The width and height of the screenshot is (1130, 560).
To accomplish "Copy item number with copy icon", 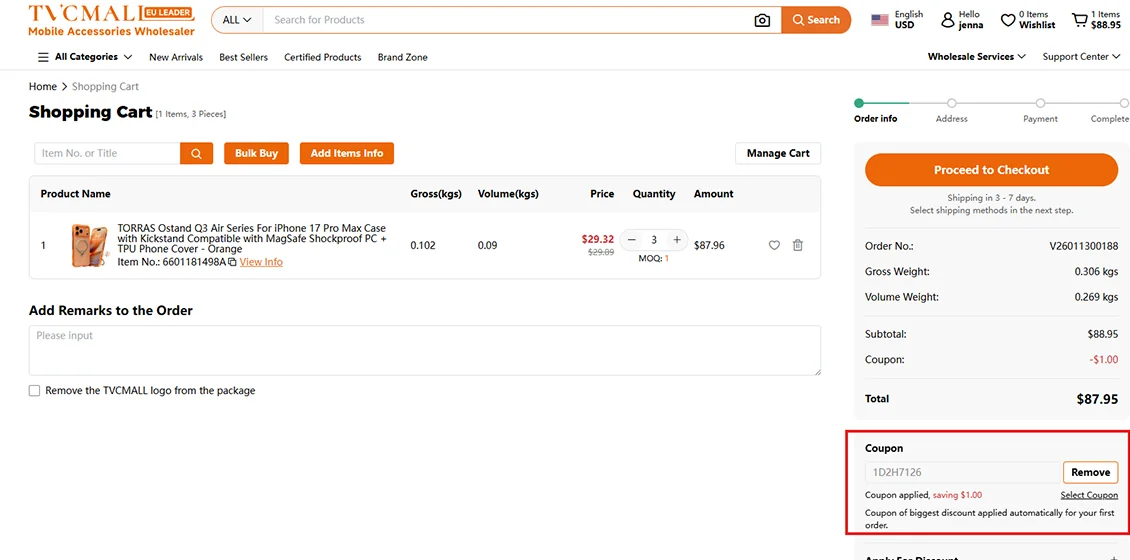I will tap(232, 262).
